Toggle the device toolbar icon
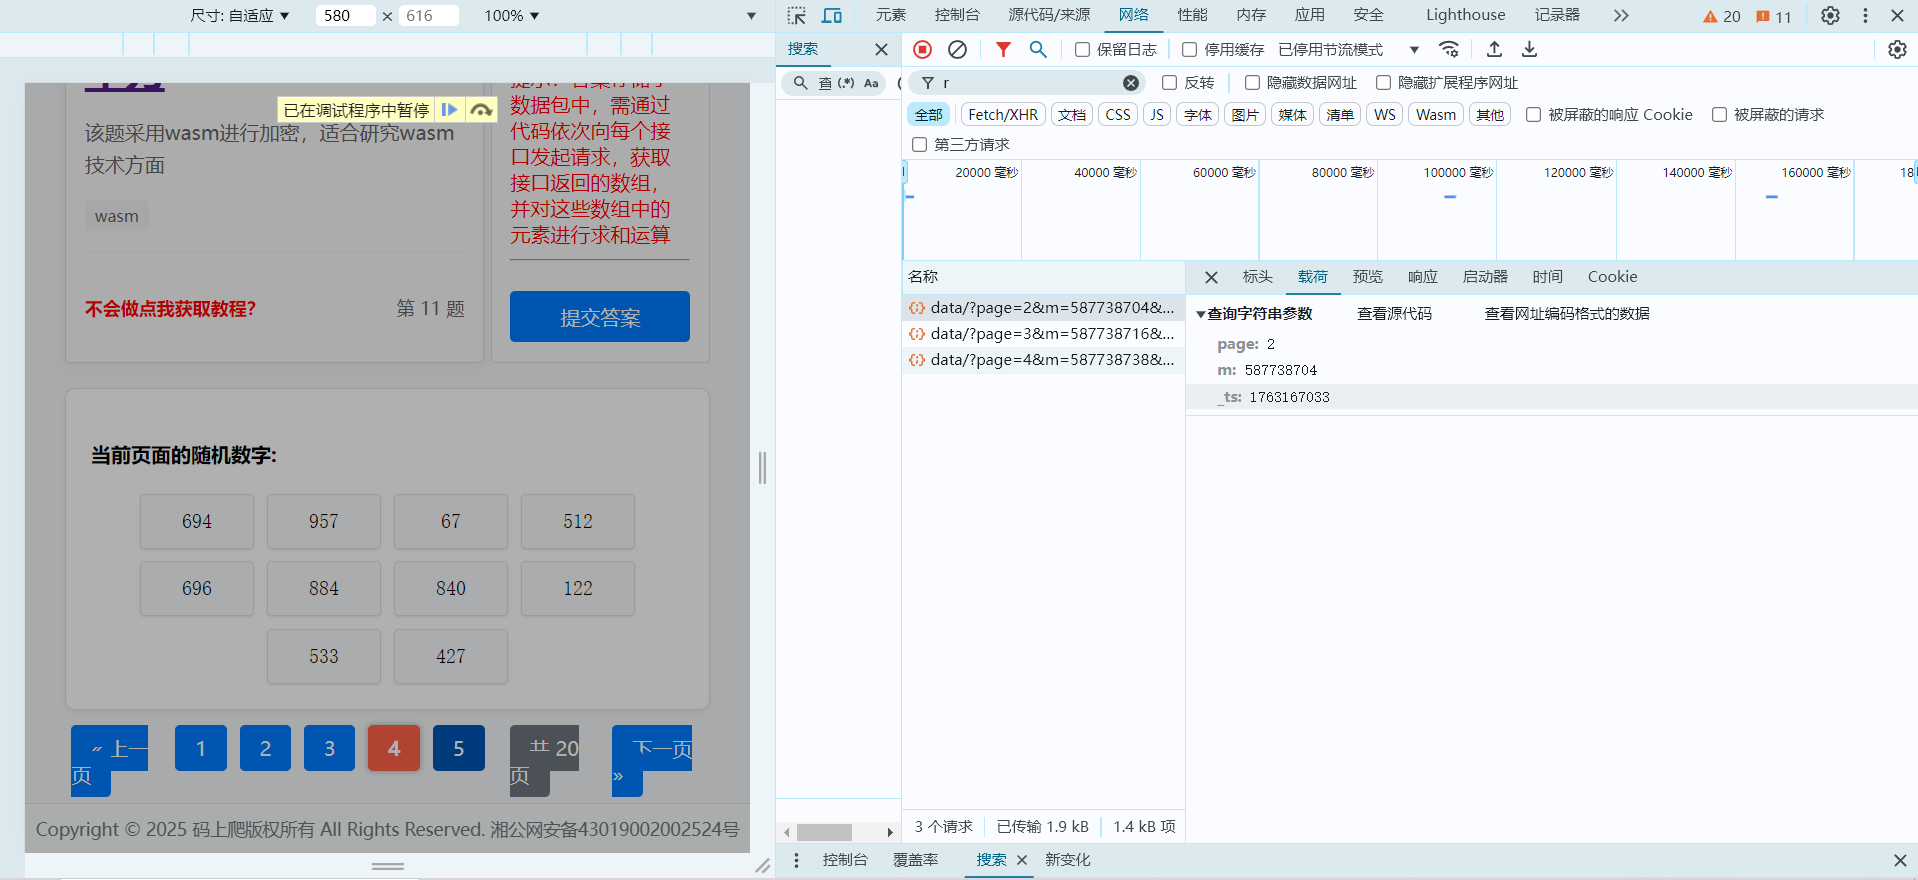This screenshot has width=1918, height=880. [x=831, y=16]
